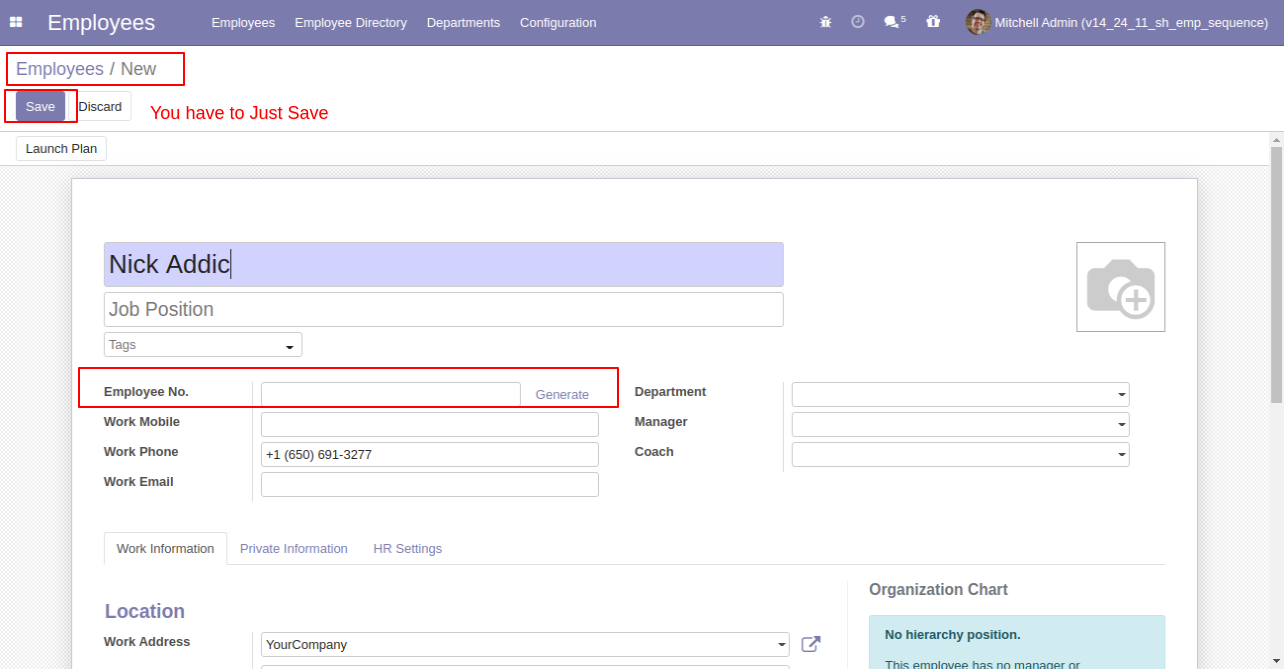Switch to the Private Information tab
1284x669 pixels.
(294, 549)
